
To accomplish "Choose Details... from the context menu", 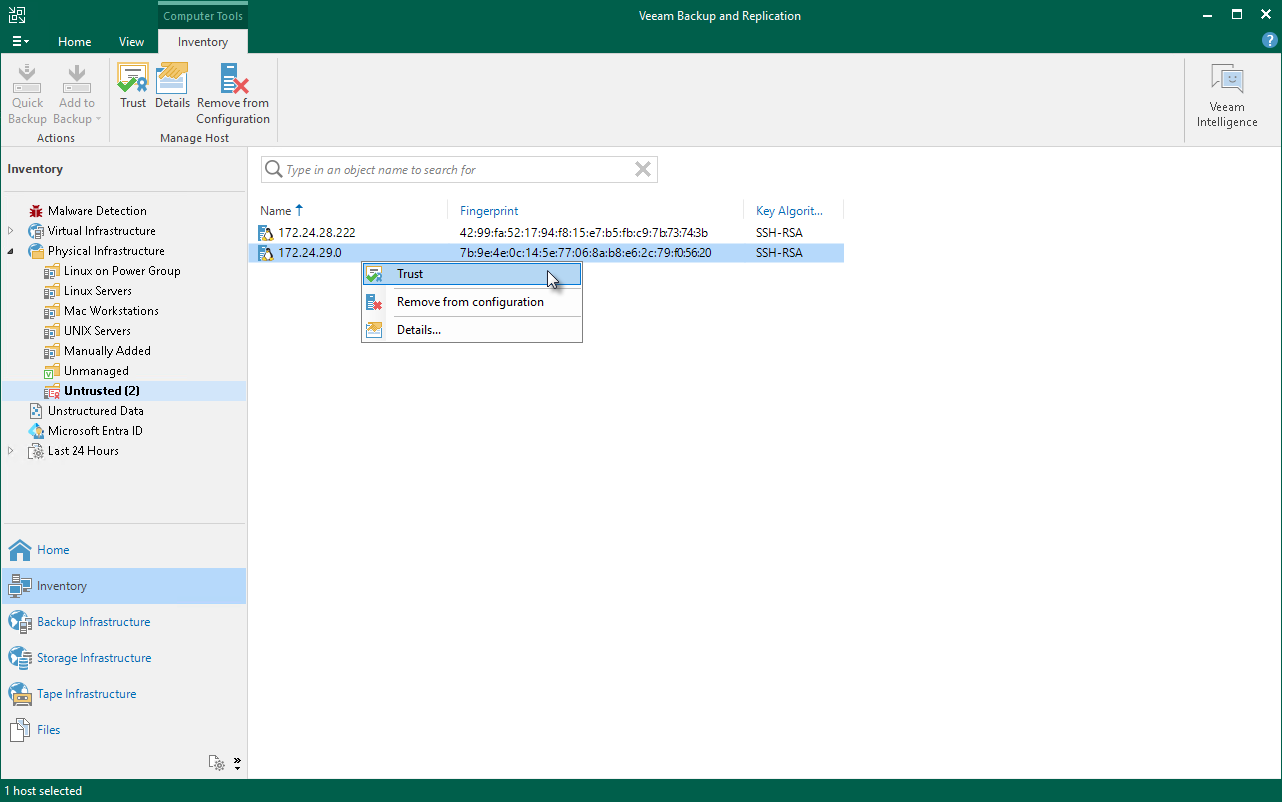I will (x=472, y=330).
